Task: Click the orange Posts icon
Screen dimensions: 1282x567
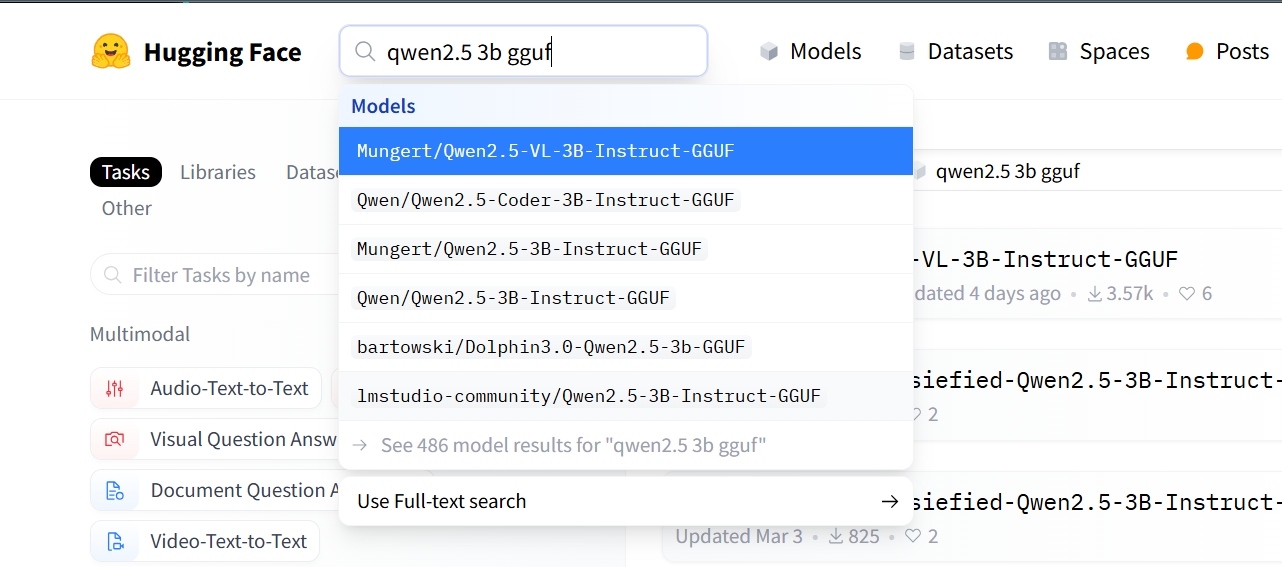Action: (x=1194, y=52)
